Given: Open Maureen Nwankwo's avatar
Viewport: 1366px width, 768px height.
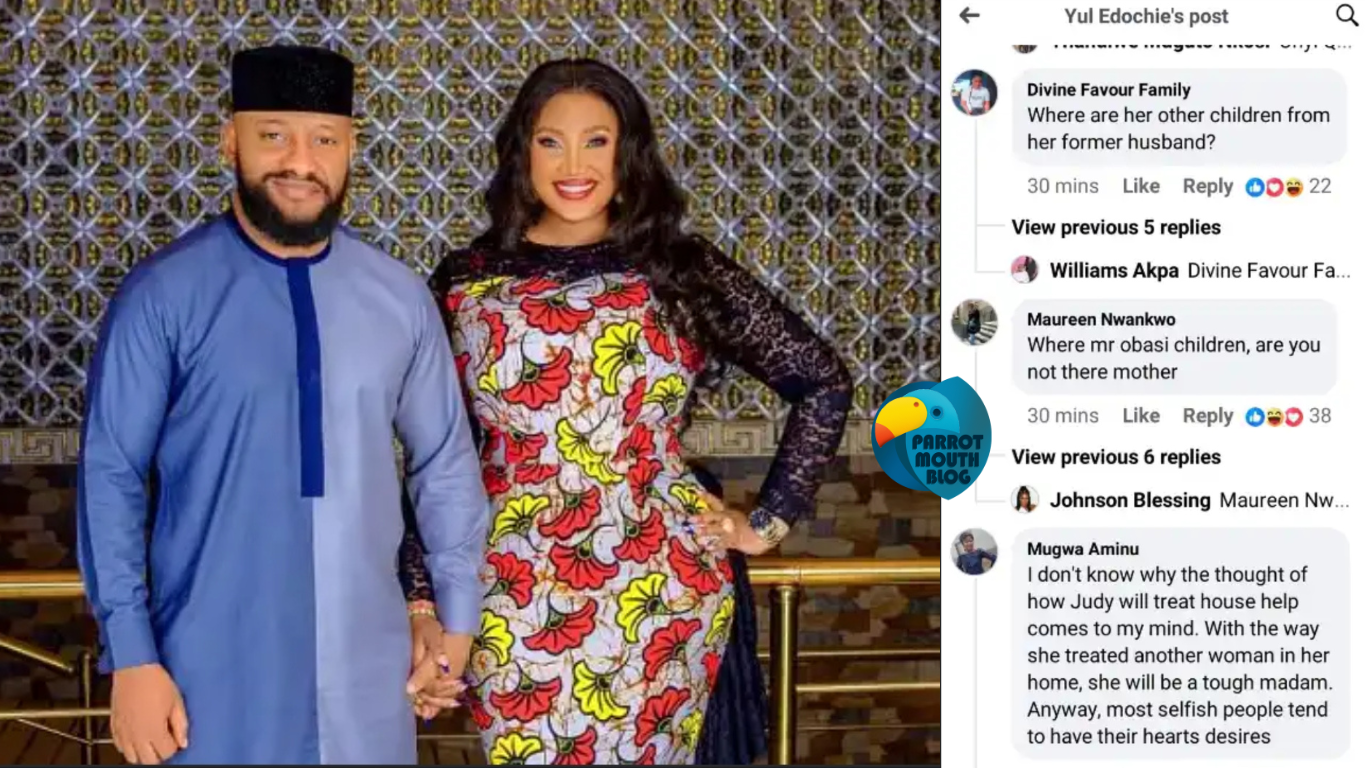Looking at the screenshot, I should pyautogui.click(x=974, y=322).
